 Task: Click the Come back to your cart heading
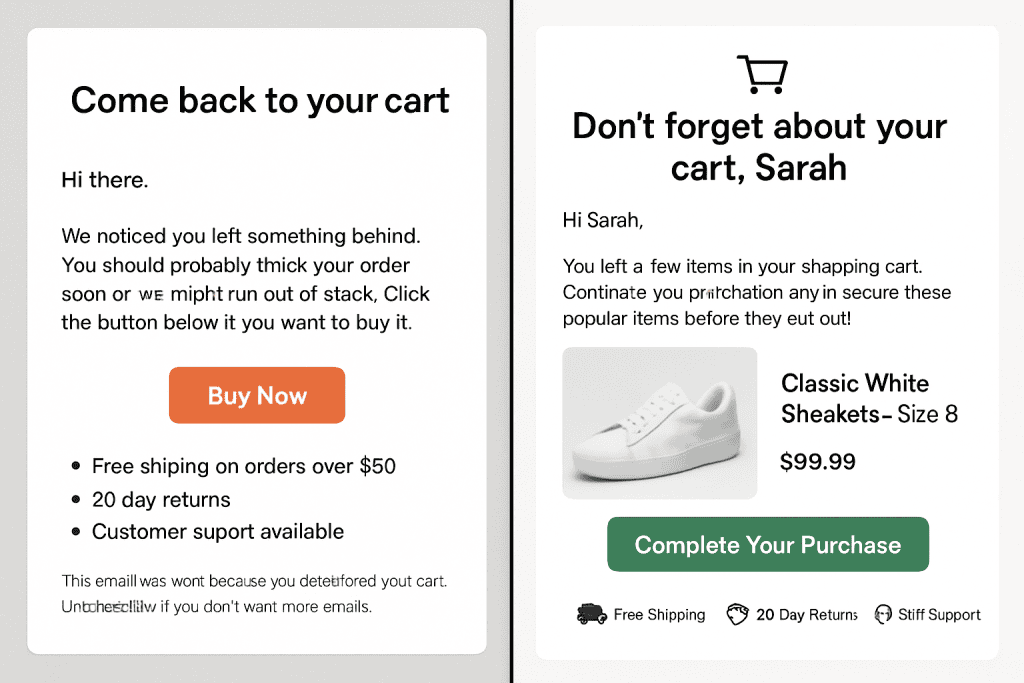point(260,101)
